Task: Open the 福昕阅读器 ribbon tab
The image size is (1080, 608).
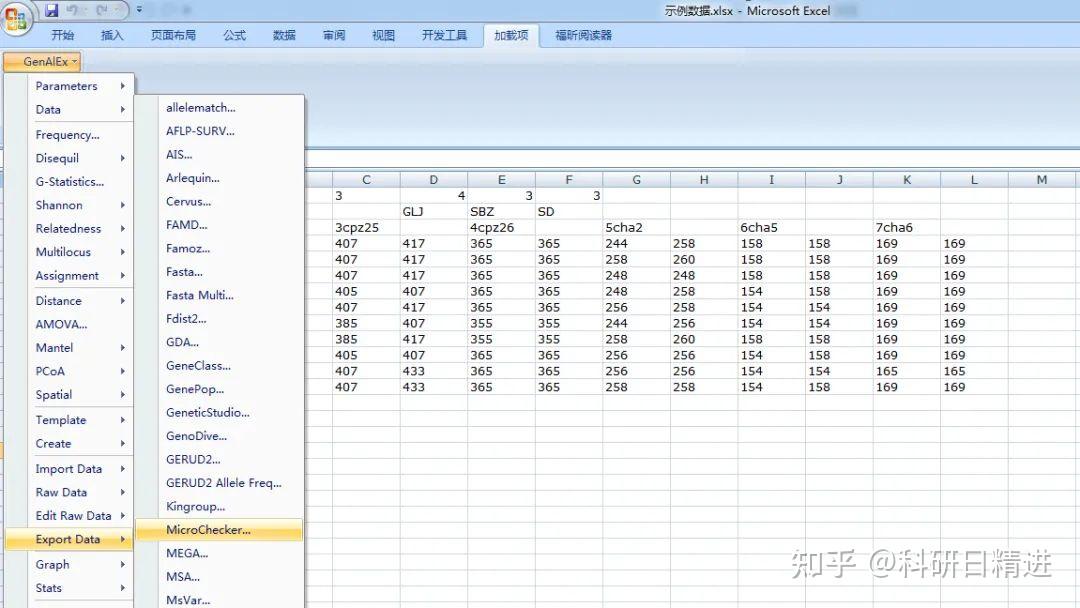Action: click(x=583, y=35)
